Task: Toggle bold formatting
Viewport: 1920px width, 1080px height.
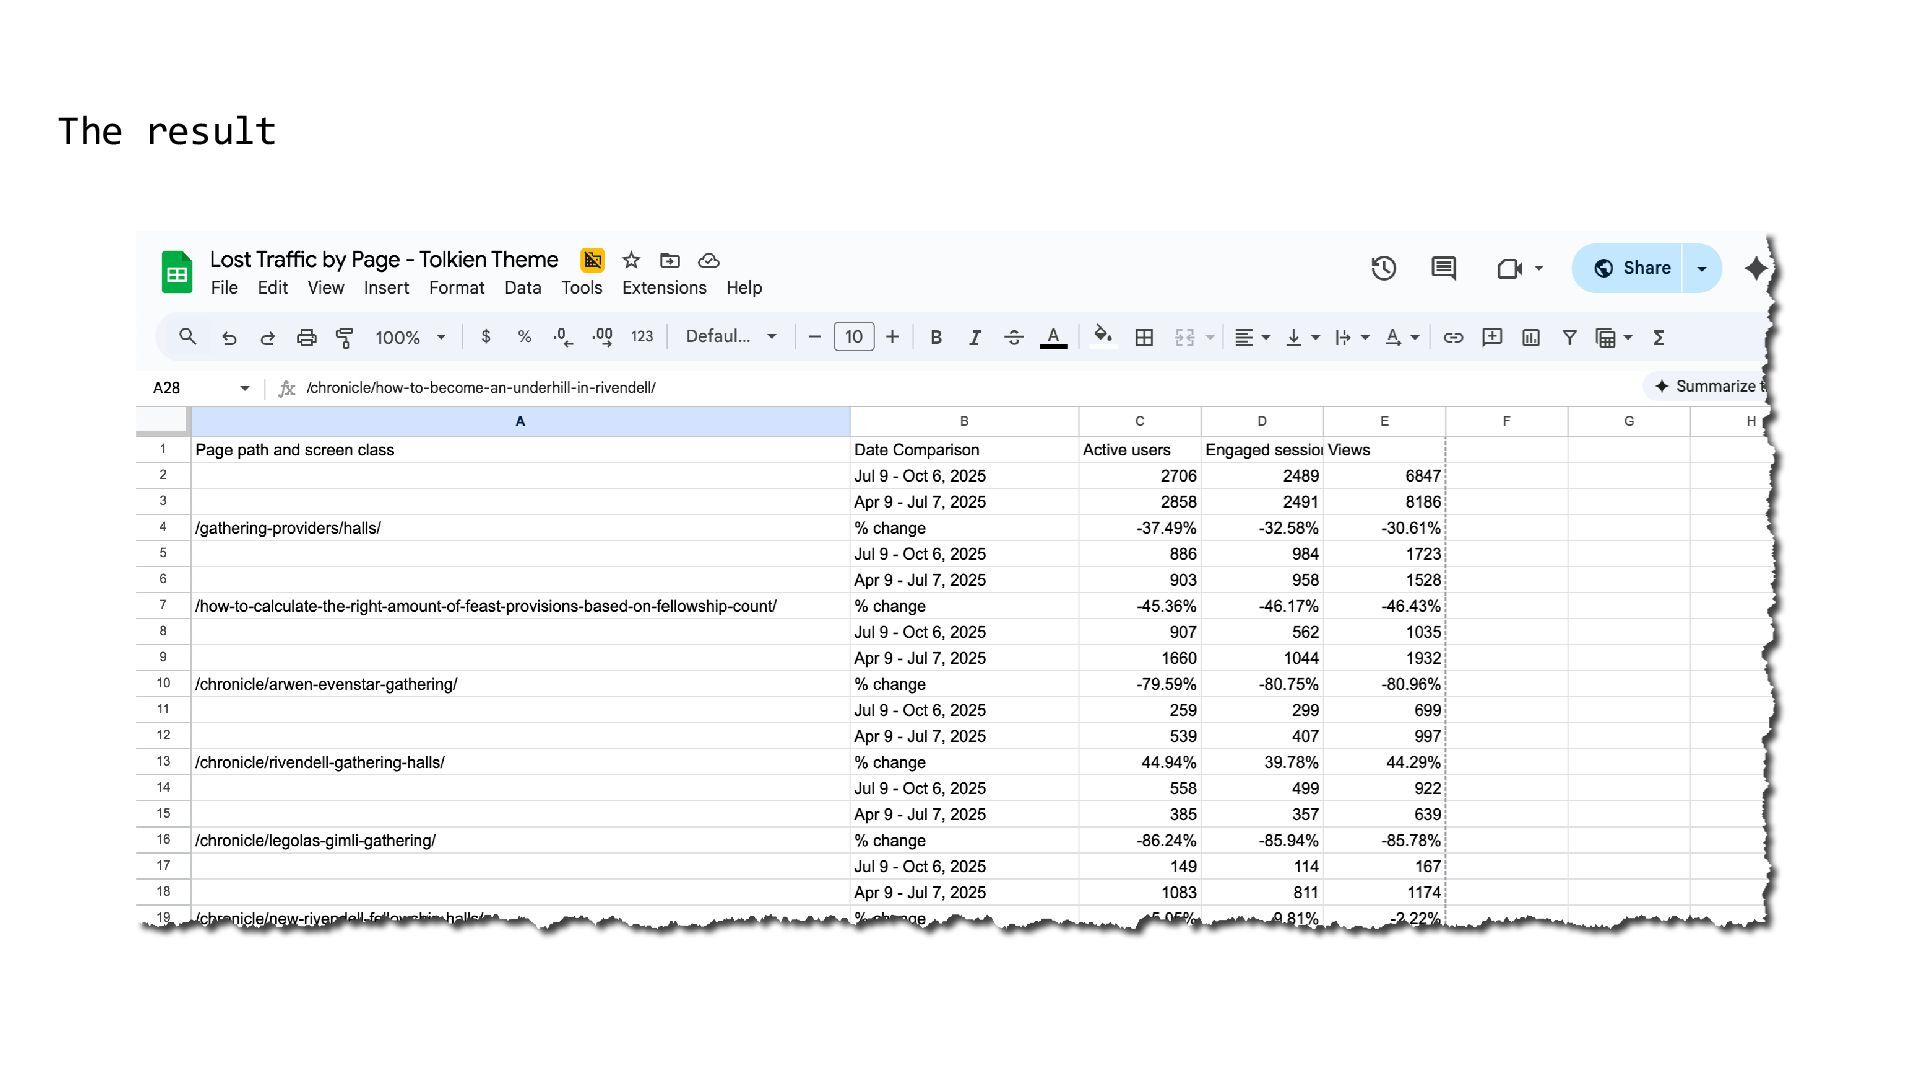Action: pyautogui.click(x=936, y=338)
